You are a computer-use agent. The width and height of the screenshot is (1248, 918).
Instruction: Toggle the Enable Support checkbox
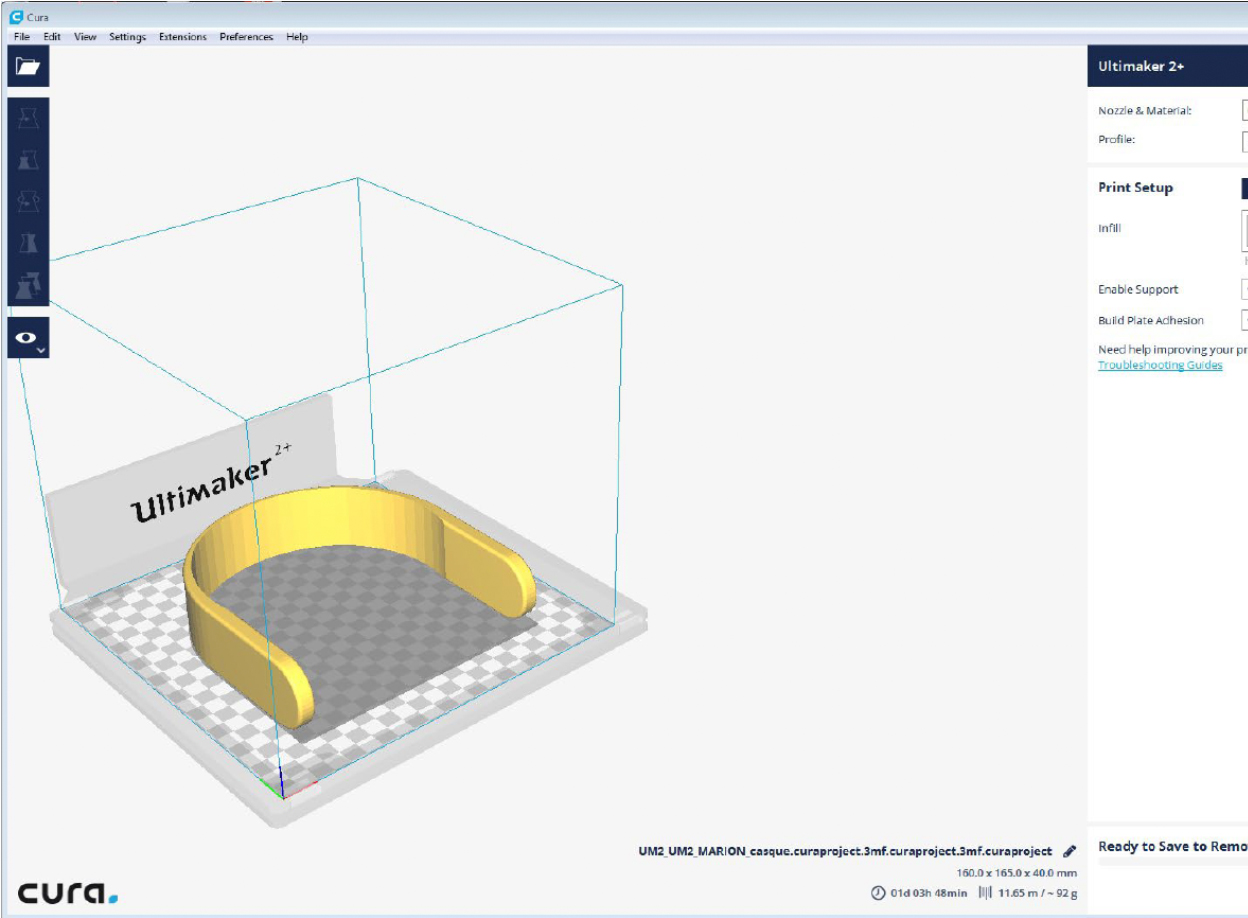(x=1244, y=290)
